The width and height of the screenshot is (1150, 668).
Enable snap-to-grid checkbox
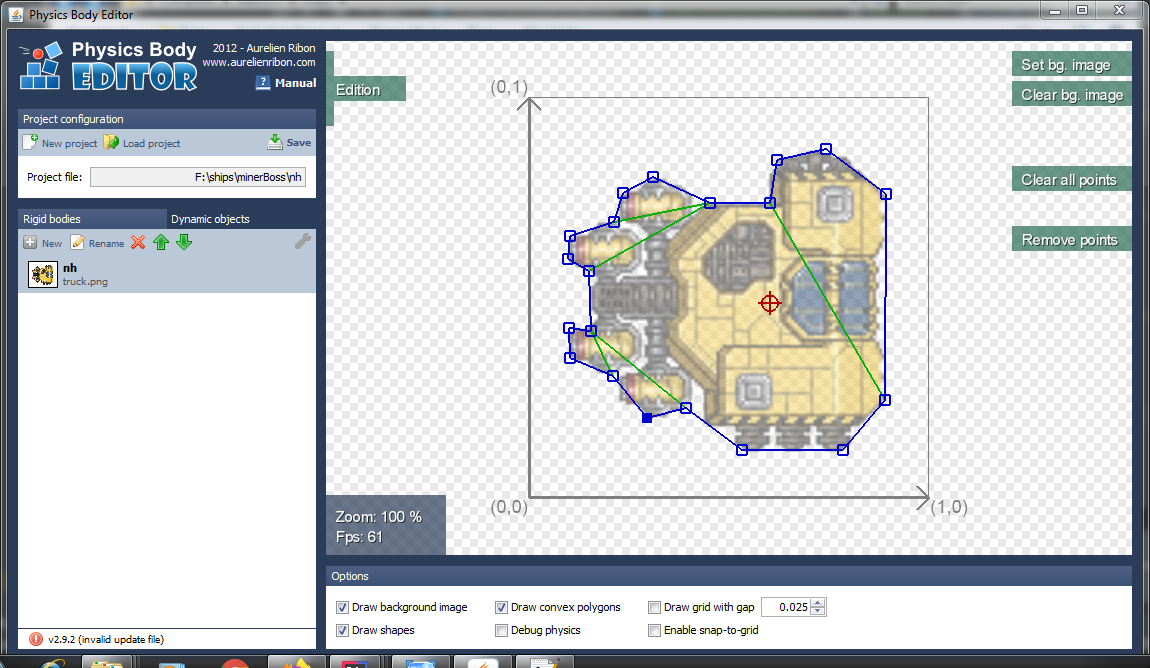click(654, 630)
